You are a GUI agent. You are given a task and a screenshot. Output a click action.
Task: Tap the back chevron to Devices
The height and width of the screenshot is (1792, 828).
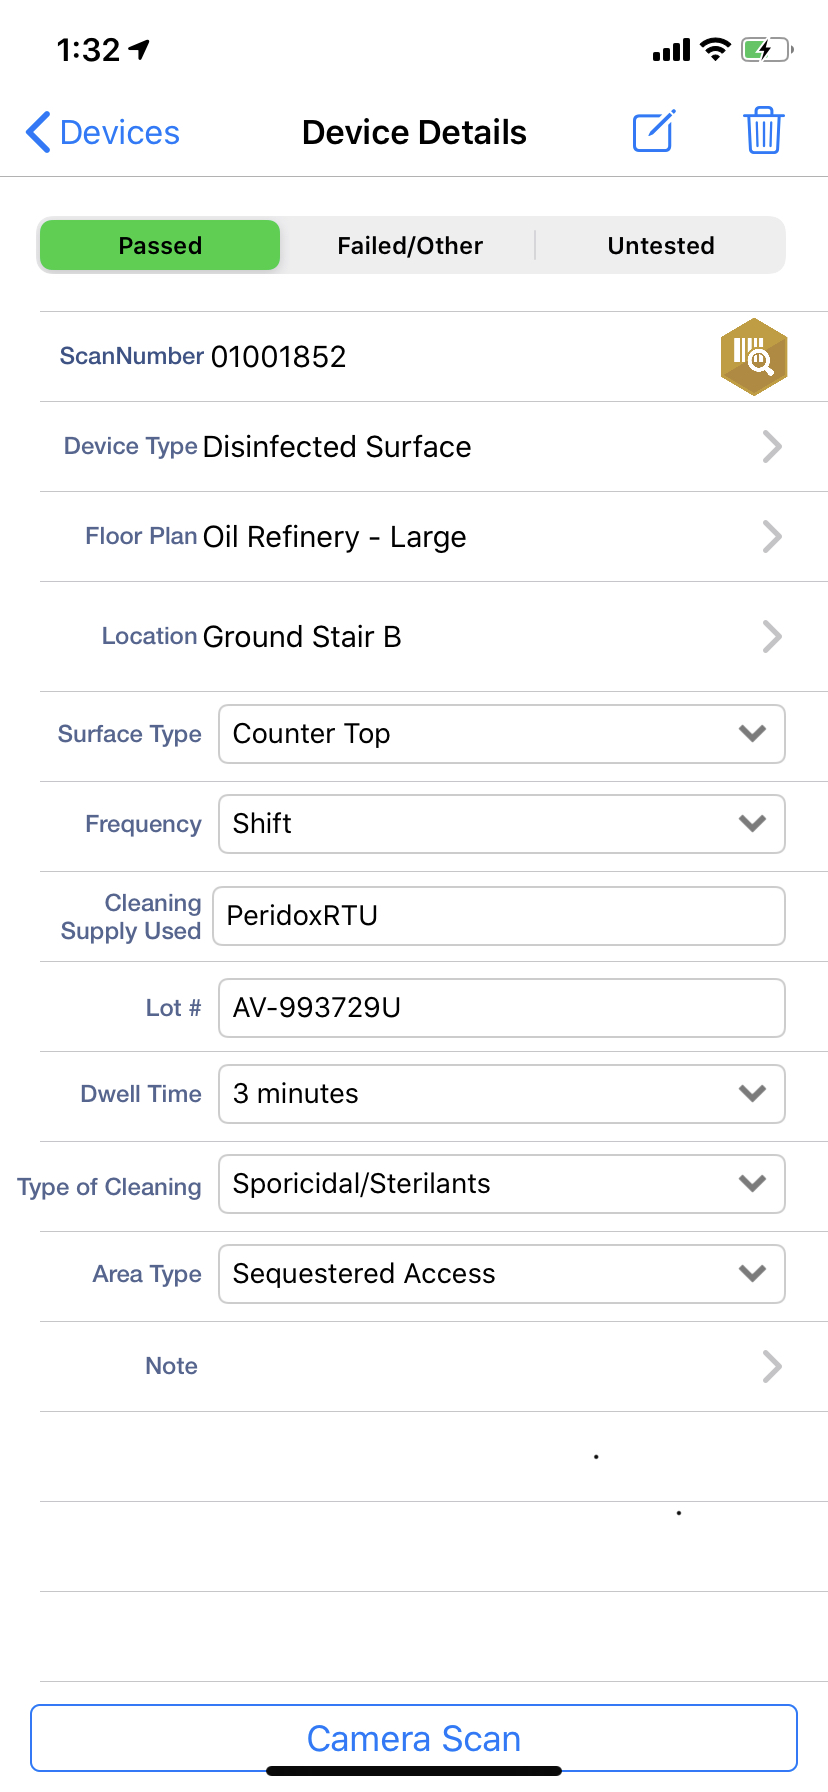(x=39, y=132)
